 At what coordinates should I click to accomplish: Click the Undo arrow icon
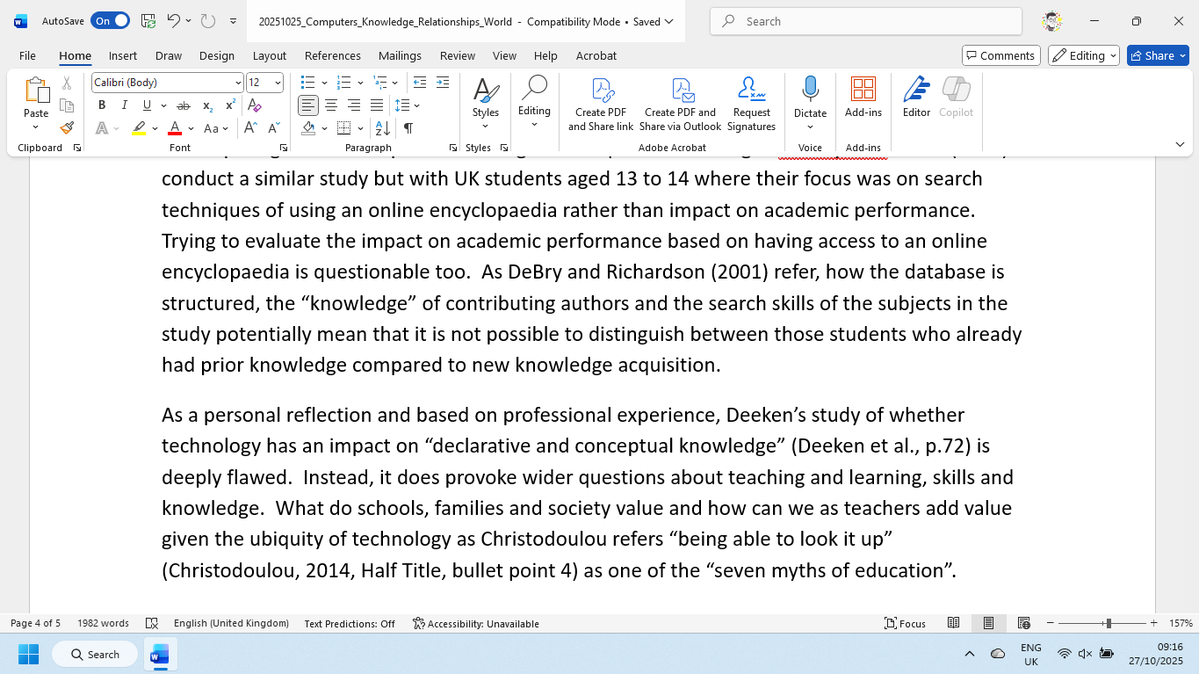174,21
